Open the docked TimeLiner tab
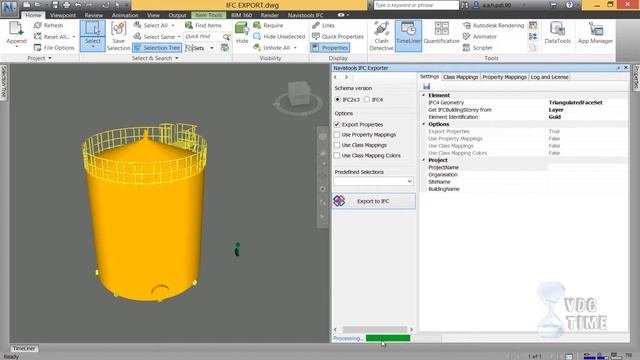640x360 pixels. [24, 348]
